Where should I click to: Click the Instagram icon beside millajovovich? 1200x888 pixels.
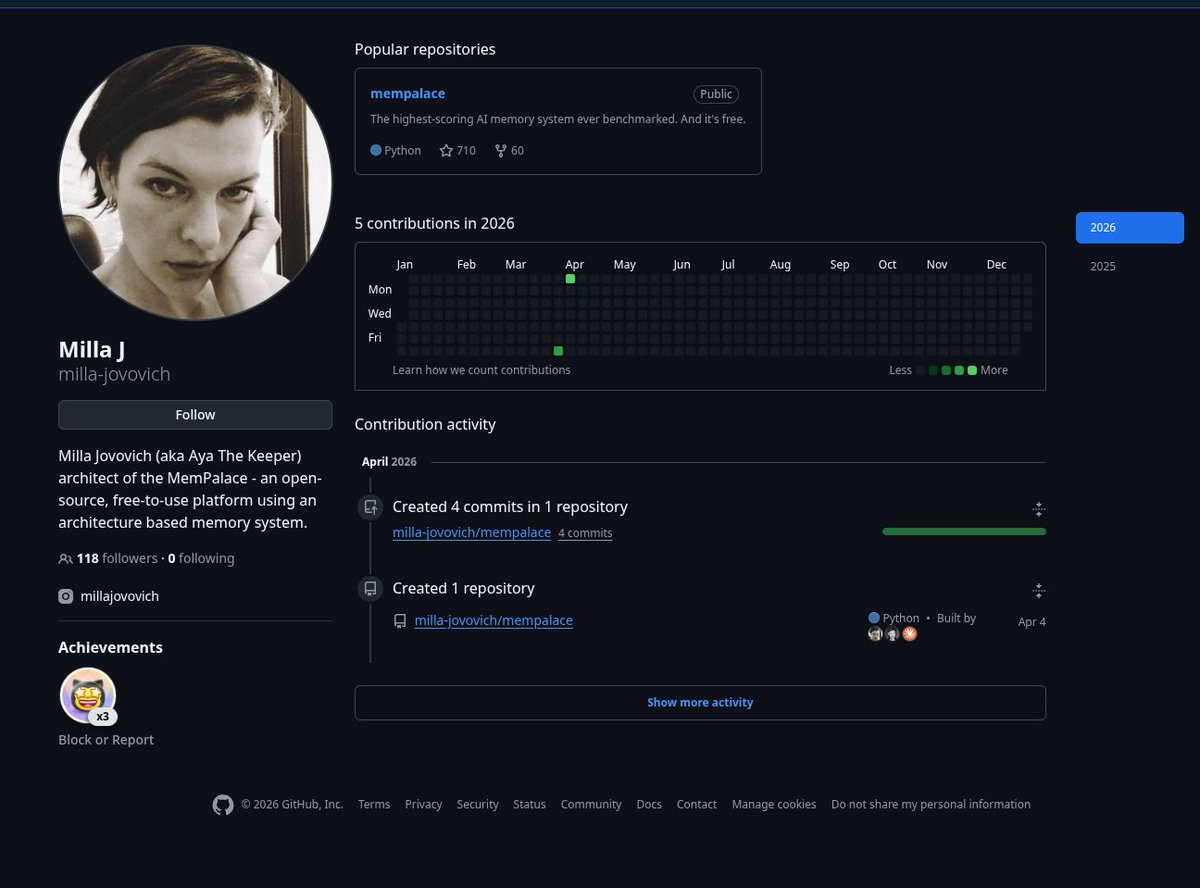click(66, 596)
